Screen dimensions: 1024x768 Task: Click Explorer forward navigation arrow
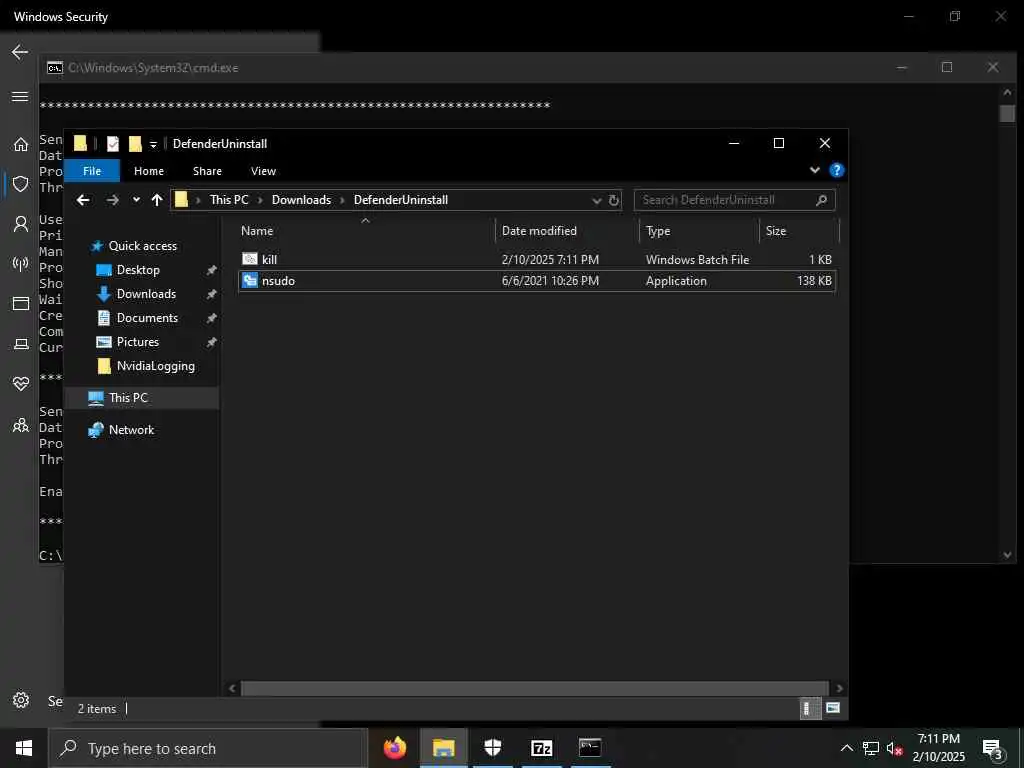(x=113, y=200)
